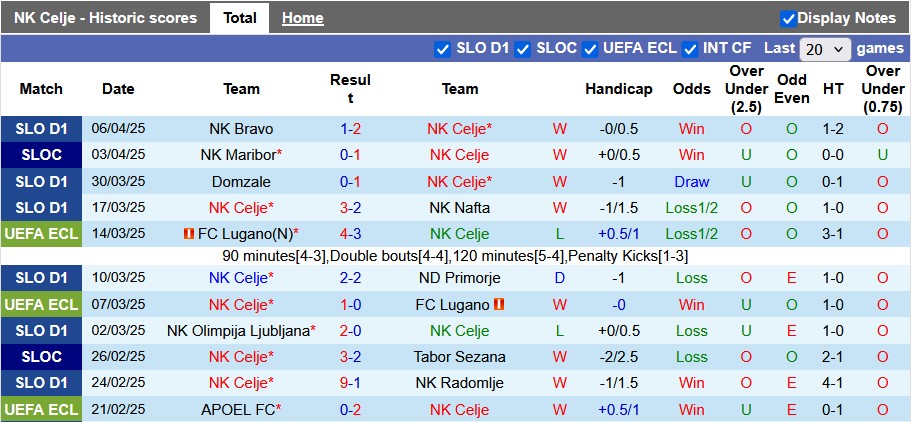Click the 4-3 score against FC Lugano
This screenshot has height=422, width=911.
click(350, 234)
